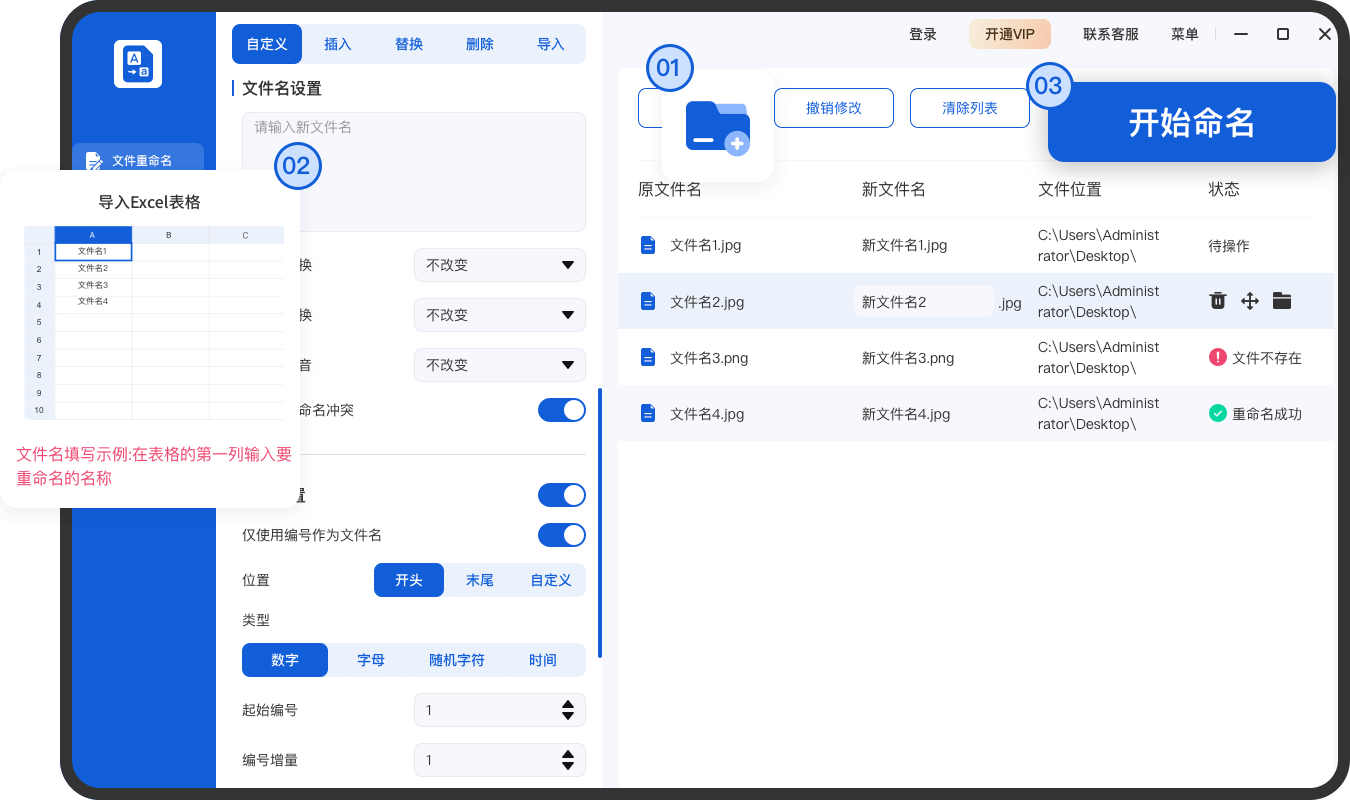
Task: Open the second 不改变 dropdown
Action: tap(499, 315)
